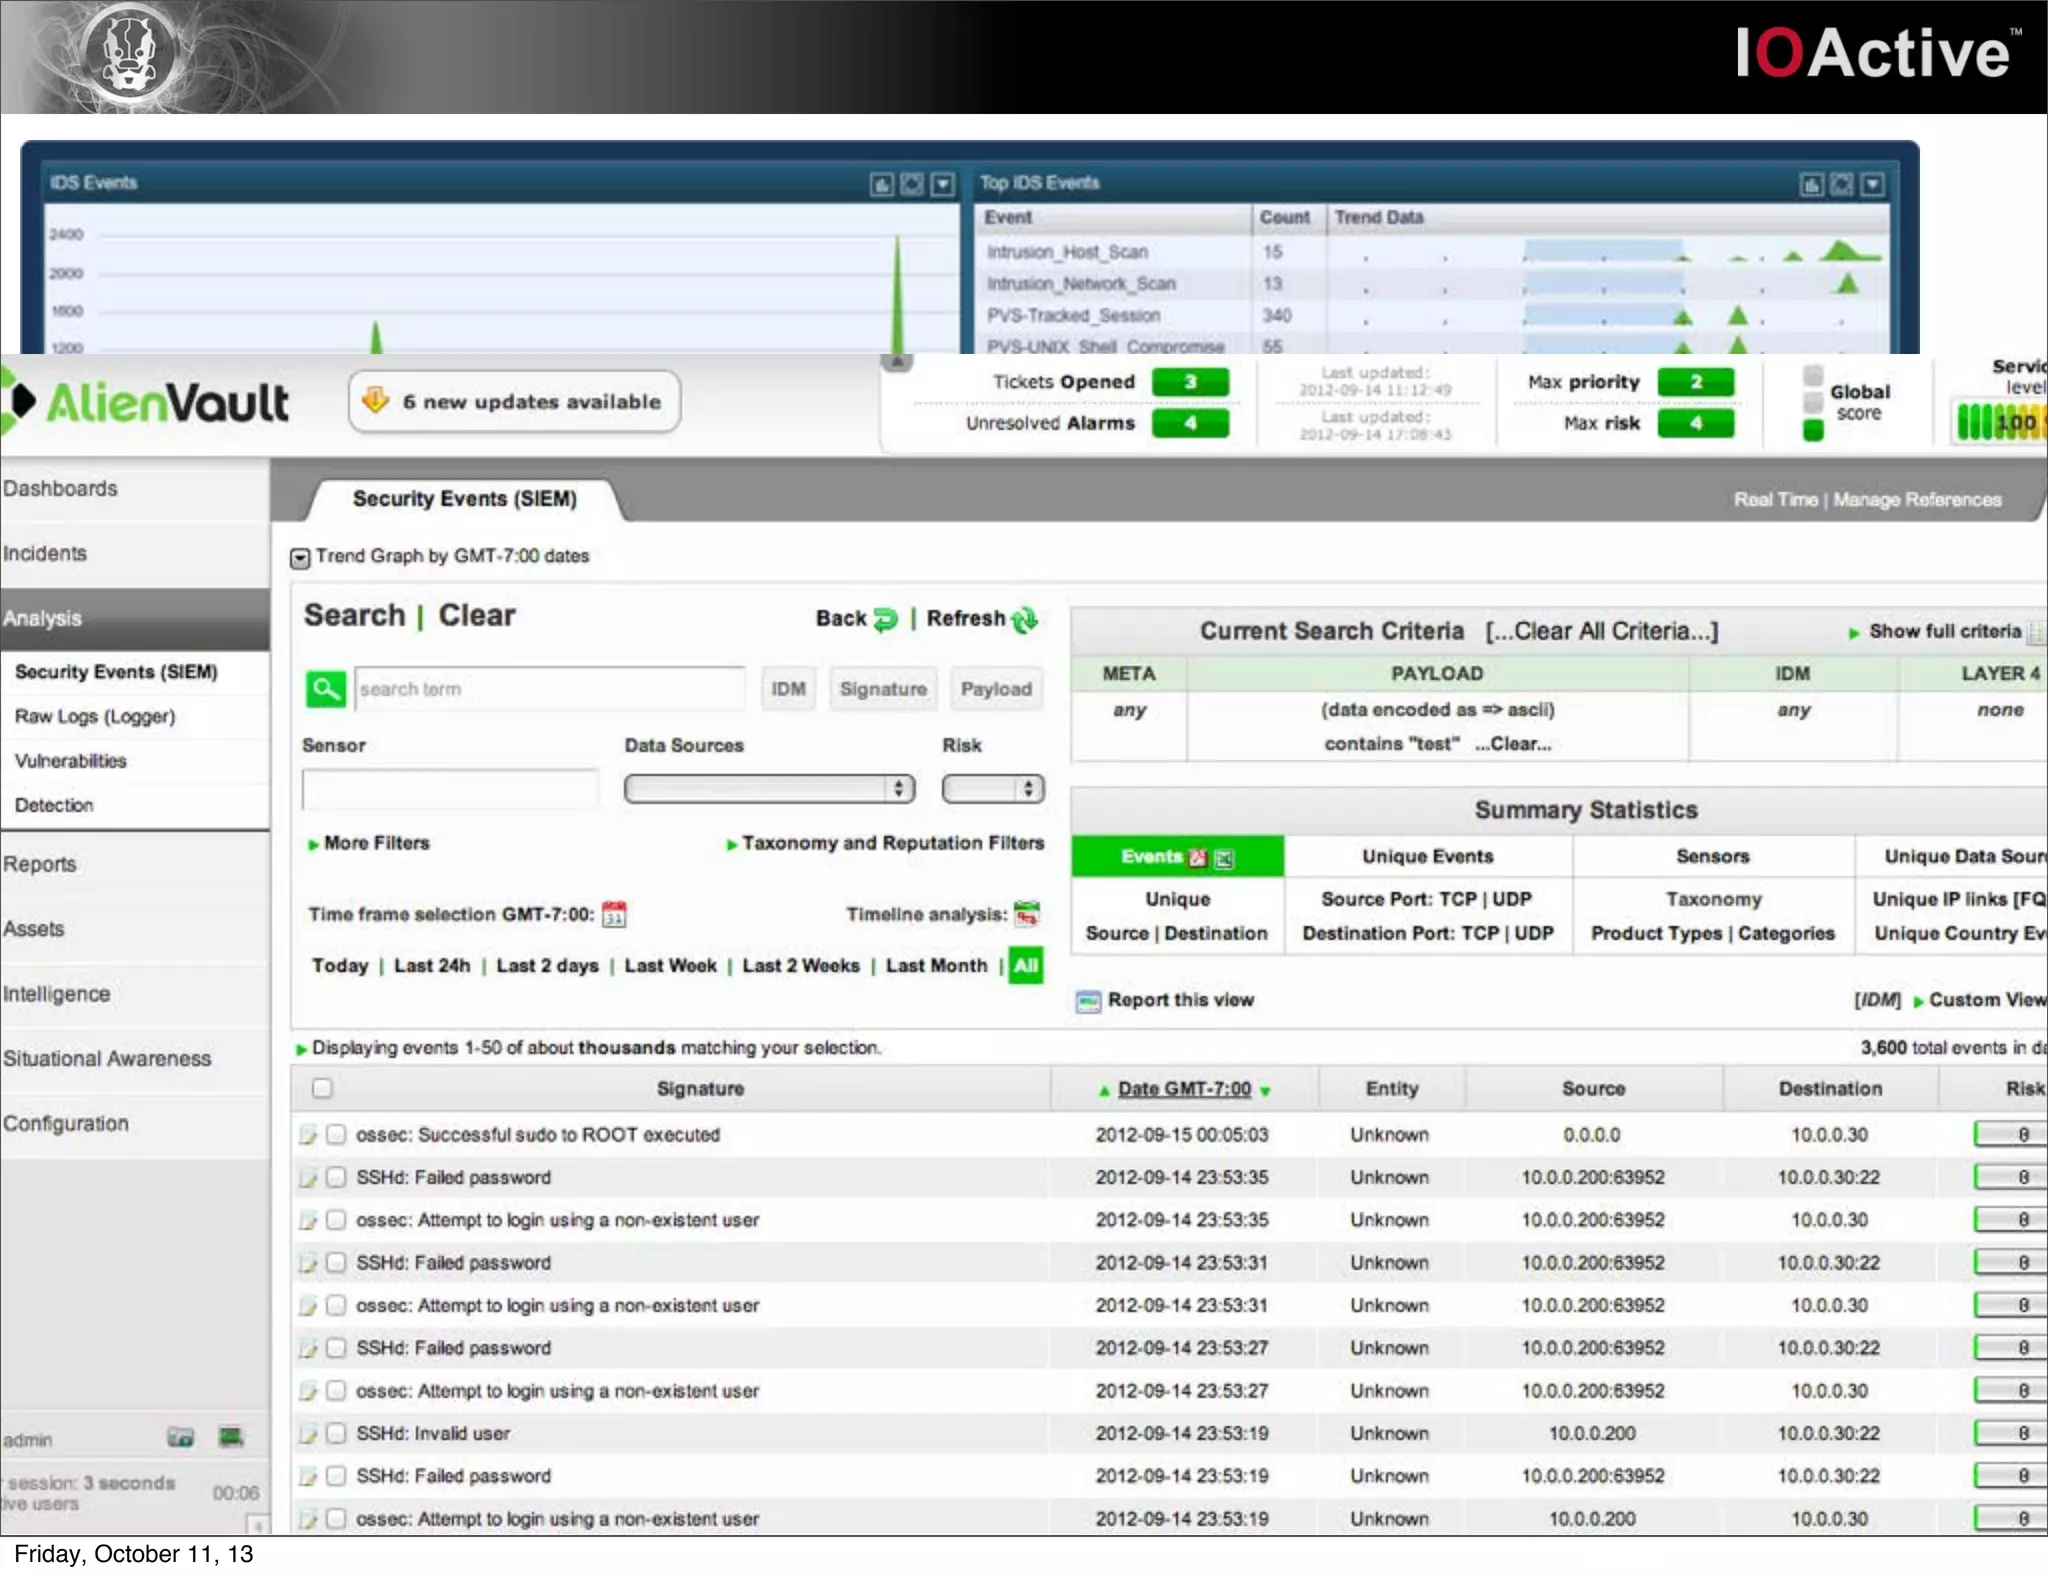
Task: Click the Back arrow icon
Action: click(x=885, y=620)
